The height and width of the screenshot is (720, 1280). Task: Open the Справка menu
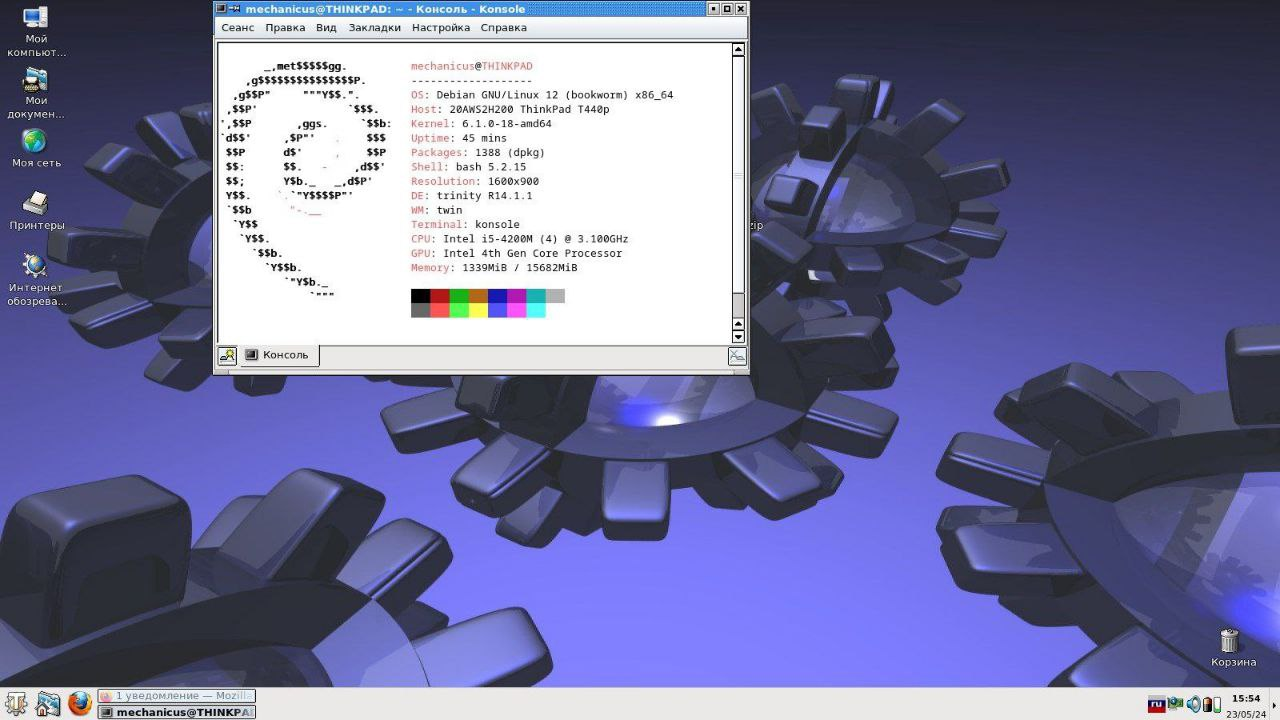503,28
